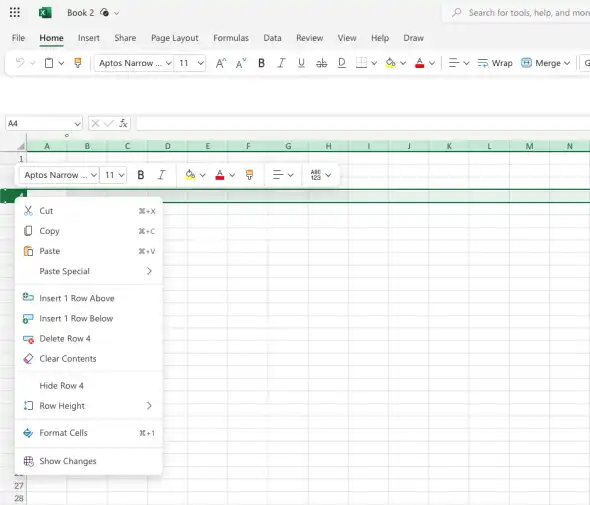Toggle Bold in the ribbon
Screen dimensions: 590x505
[262, 63]
